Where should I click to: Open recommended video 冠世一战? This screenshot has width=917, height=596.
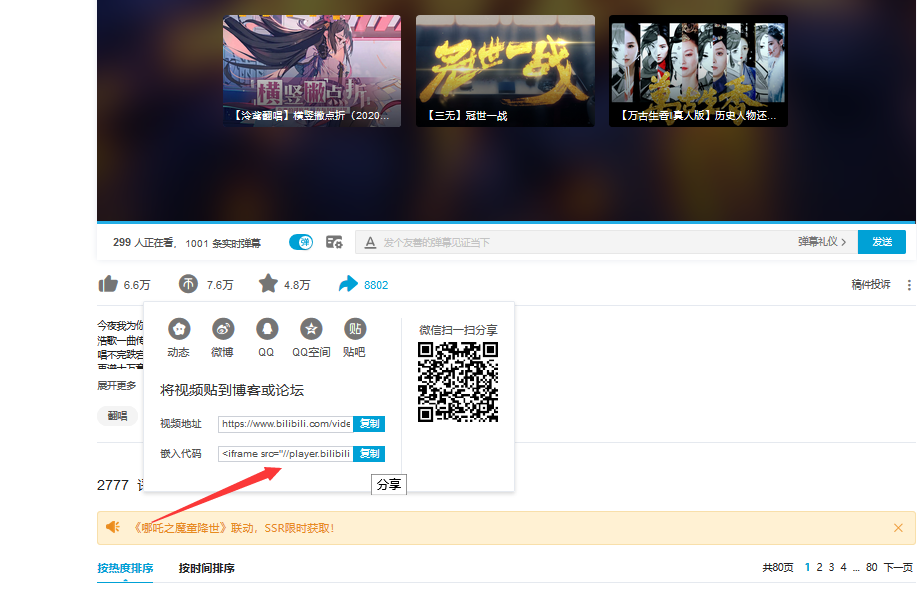click(505, 71)
